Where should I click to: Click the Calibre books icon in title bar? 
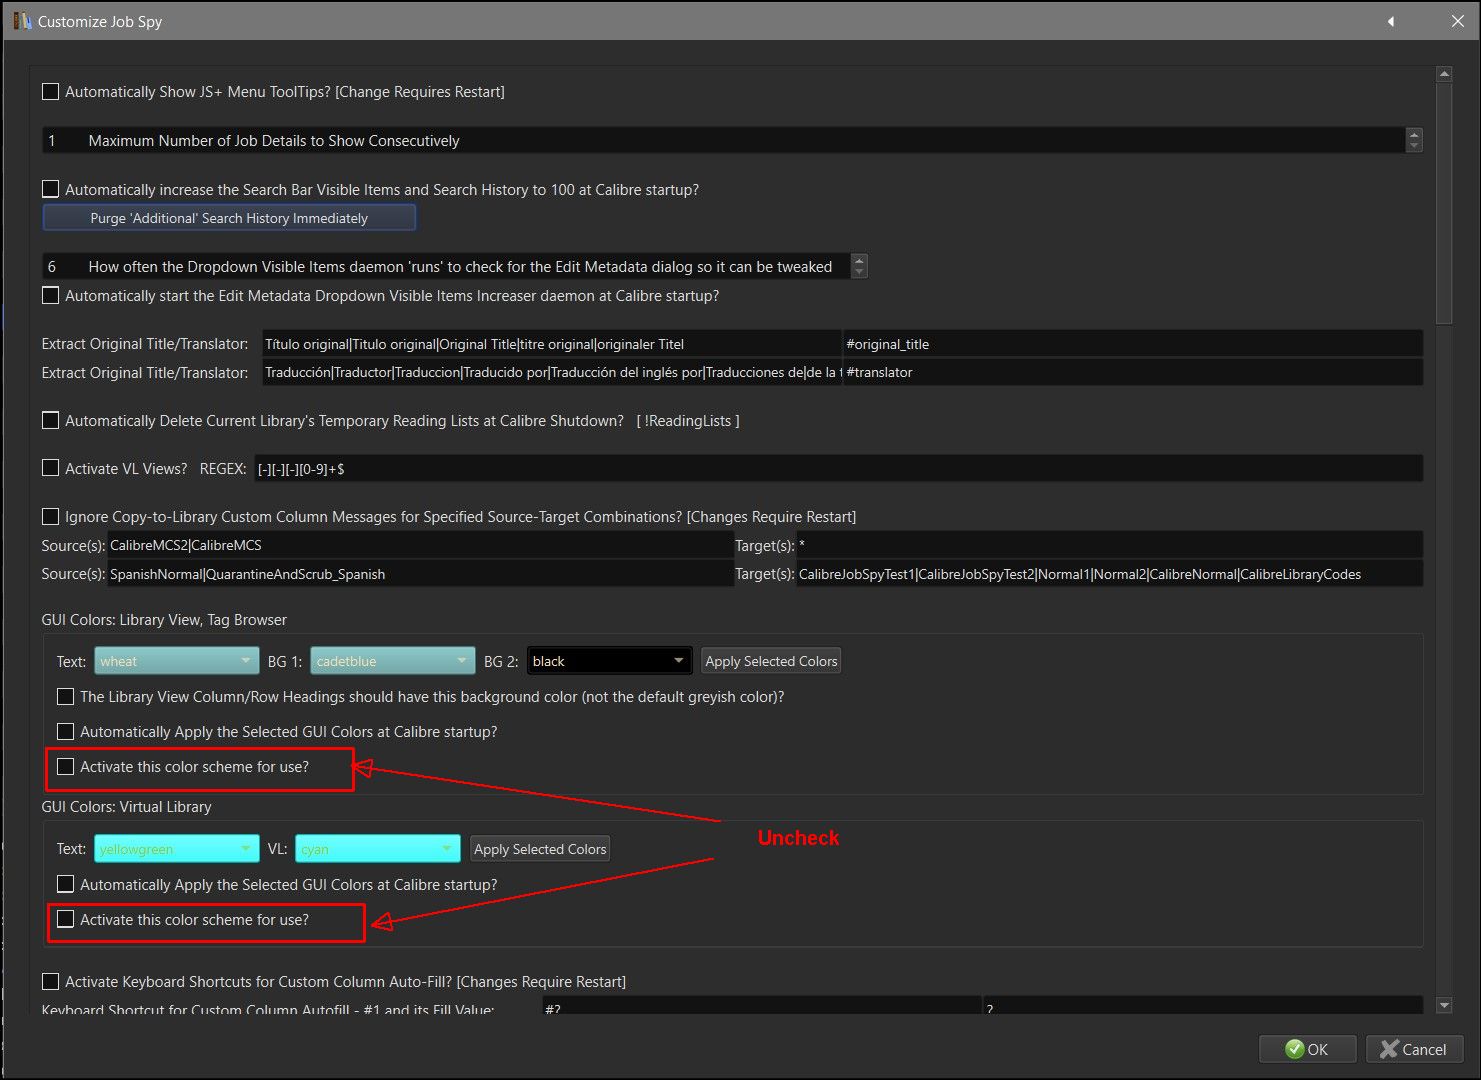click(22, 21)
